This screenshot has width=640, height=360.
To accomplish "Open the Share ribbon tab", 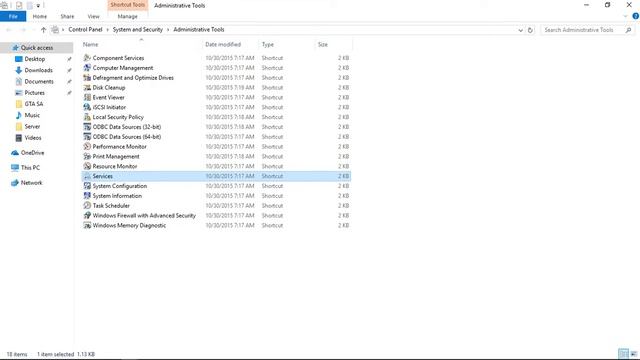I will (67, 16).
